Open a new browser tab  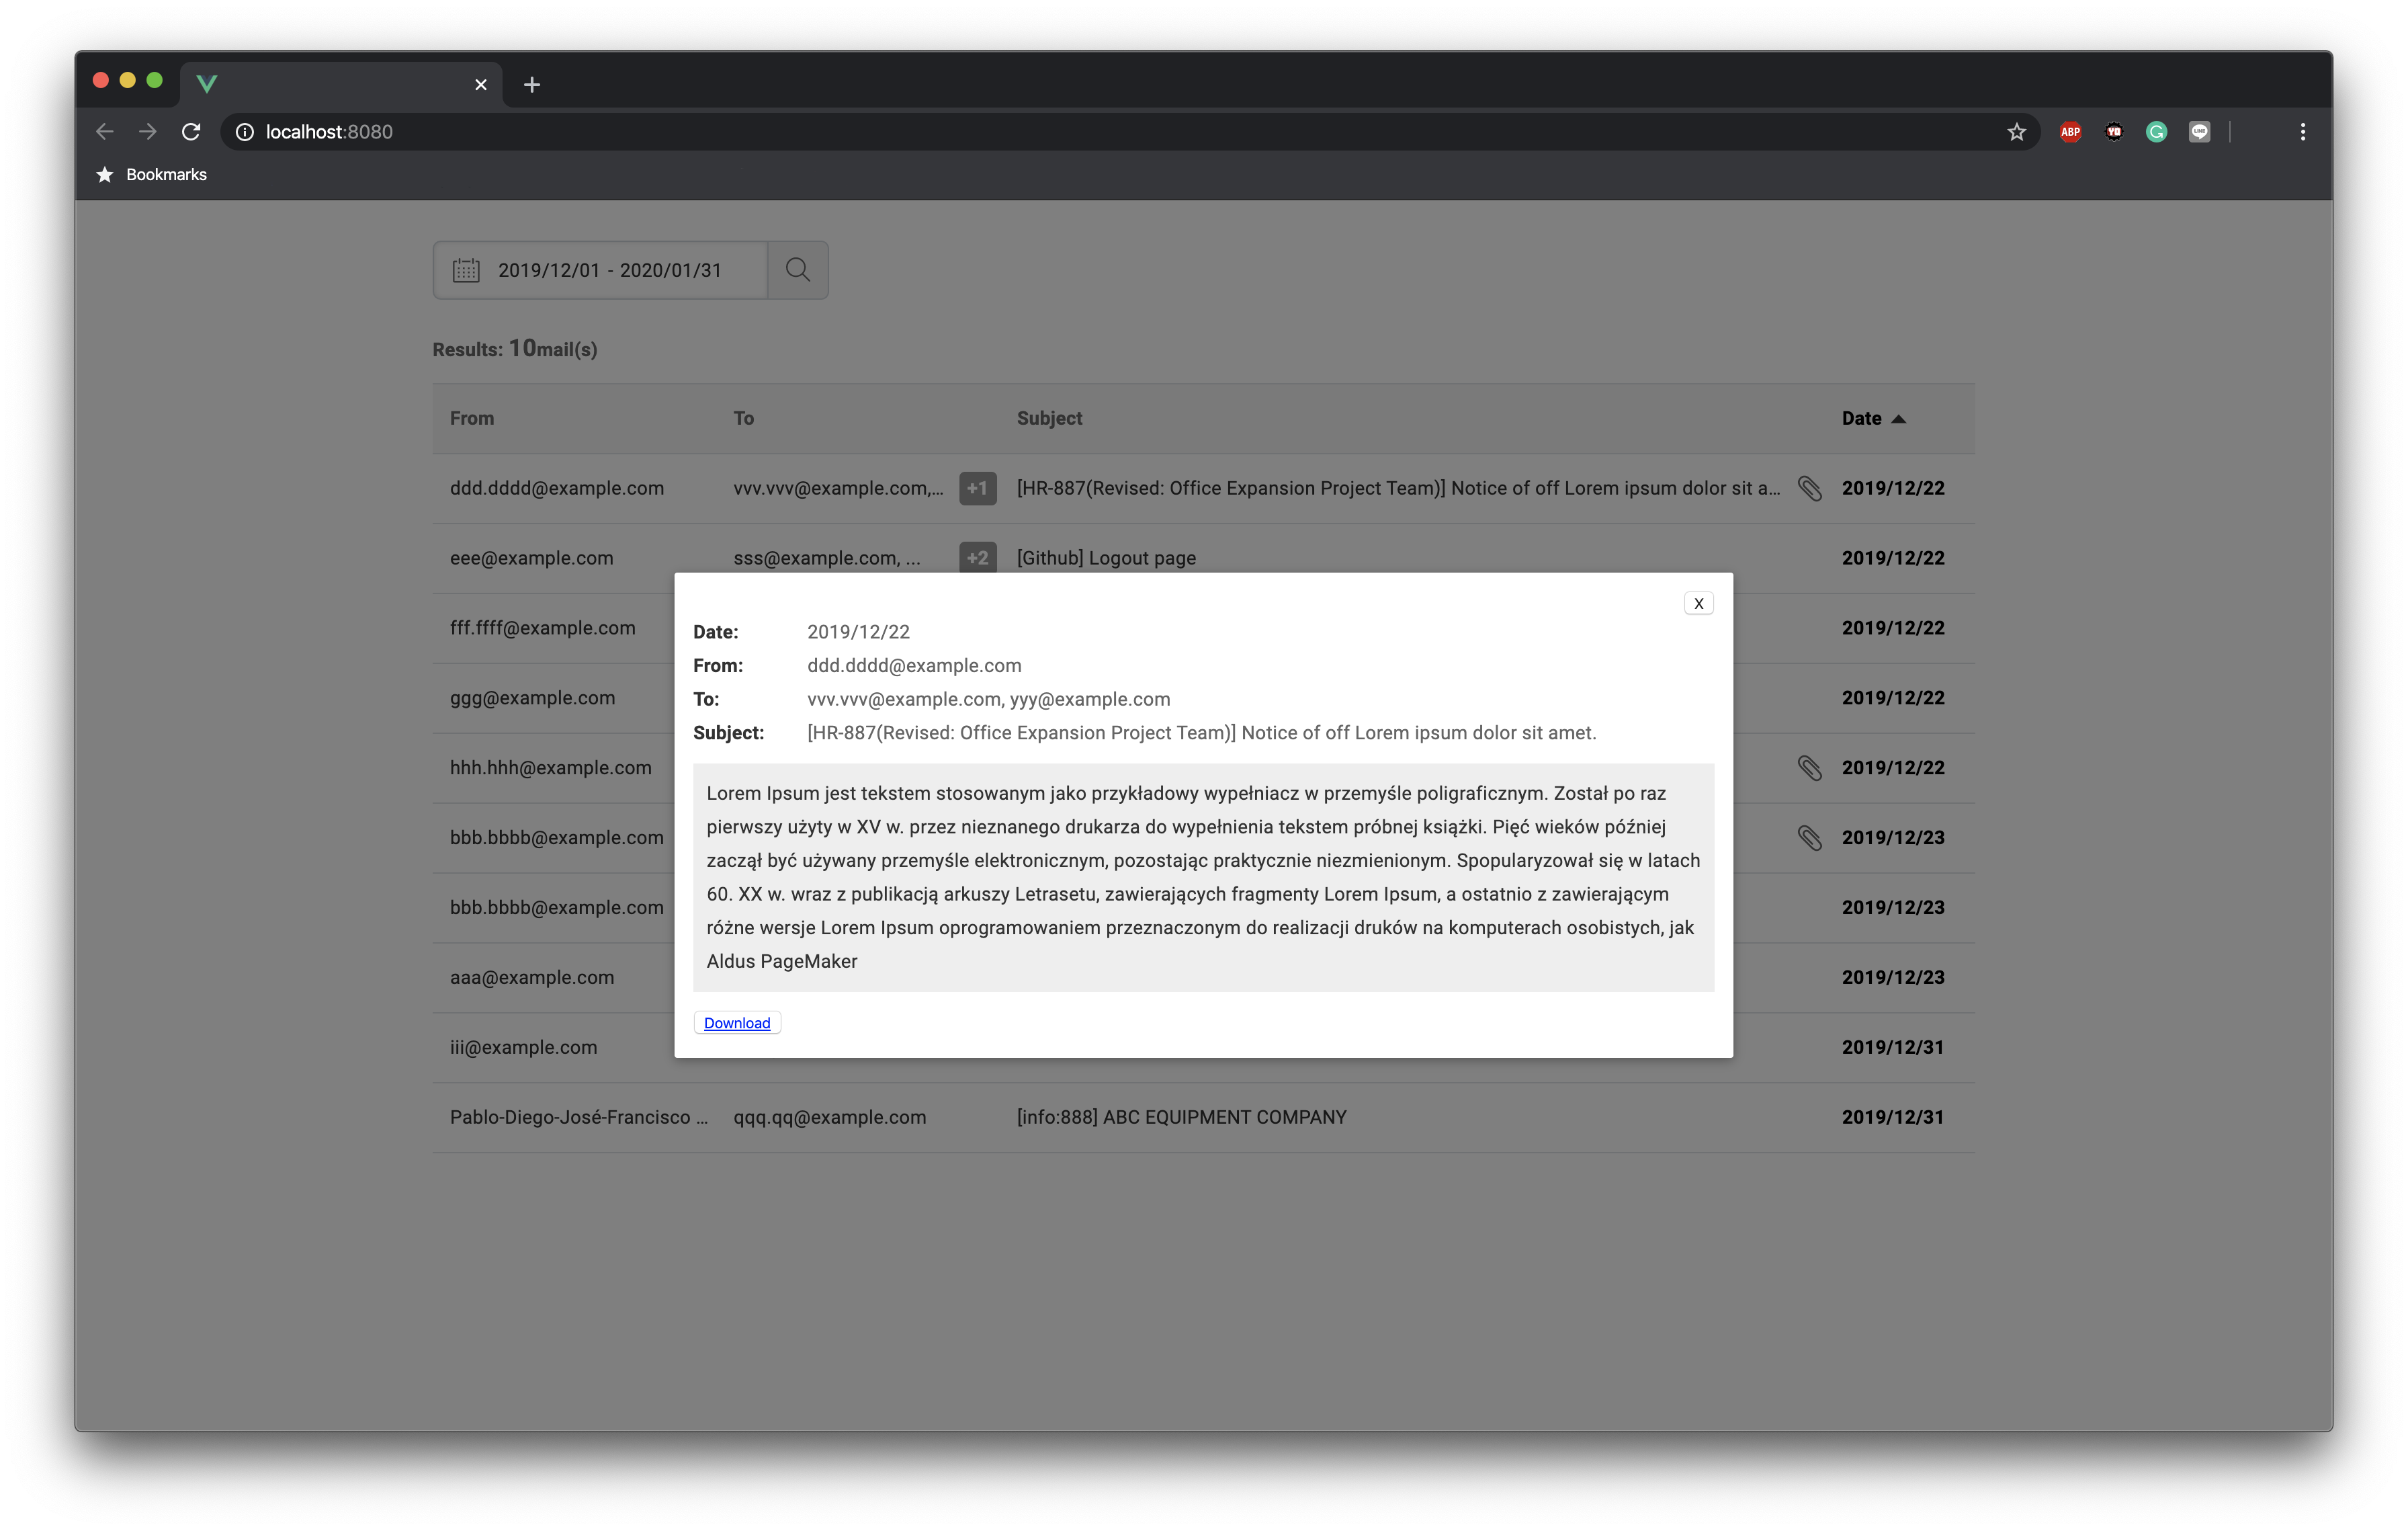[532, 85]
